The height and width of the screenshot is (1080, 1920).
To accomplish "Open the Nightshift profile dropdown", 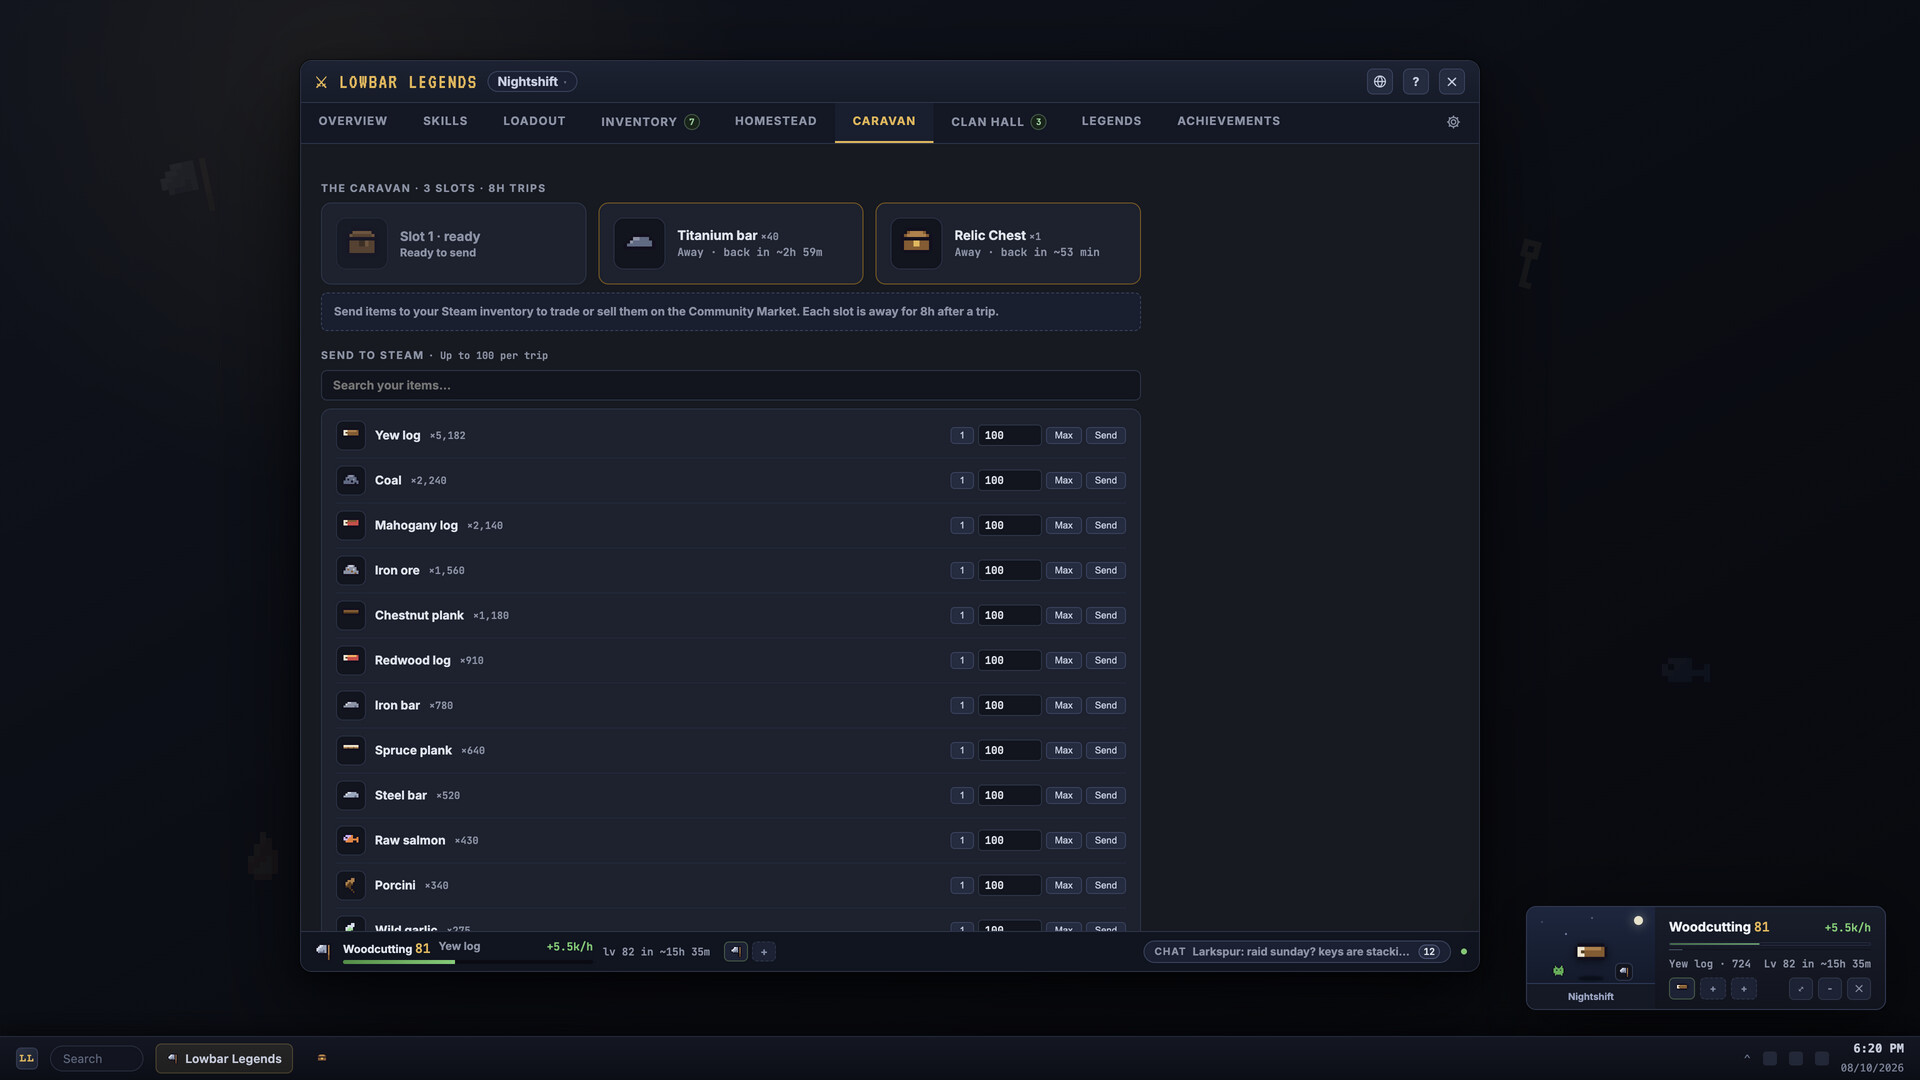I will pos(532,82).
